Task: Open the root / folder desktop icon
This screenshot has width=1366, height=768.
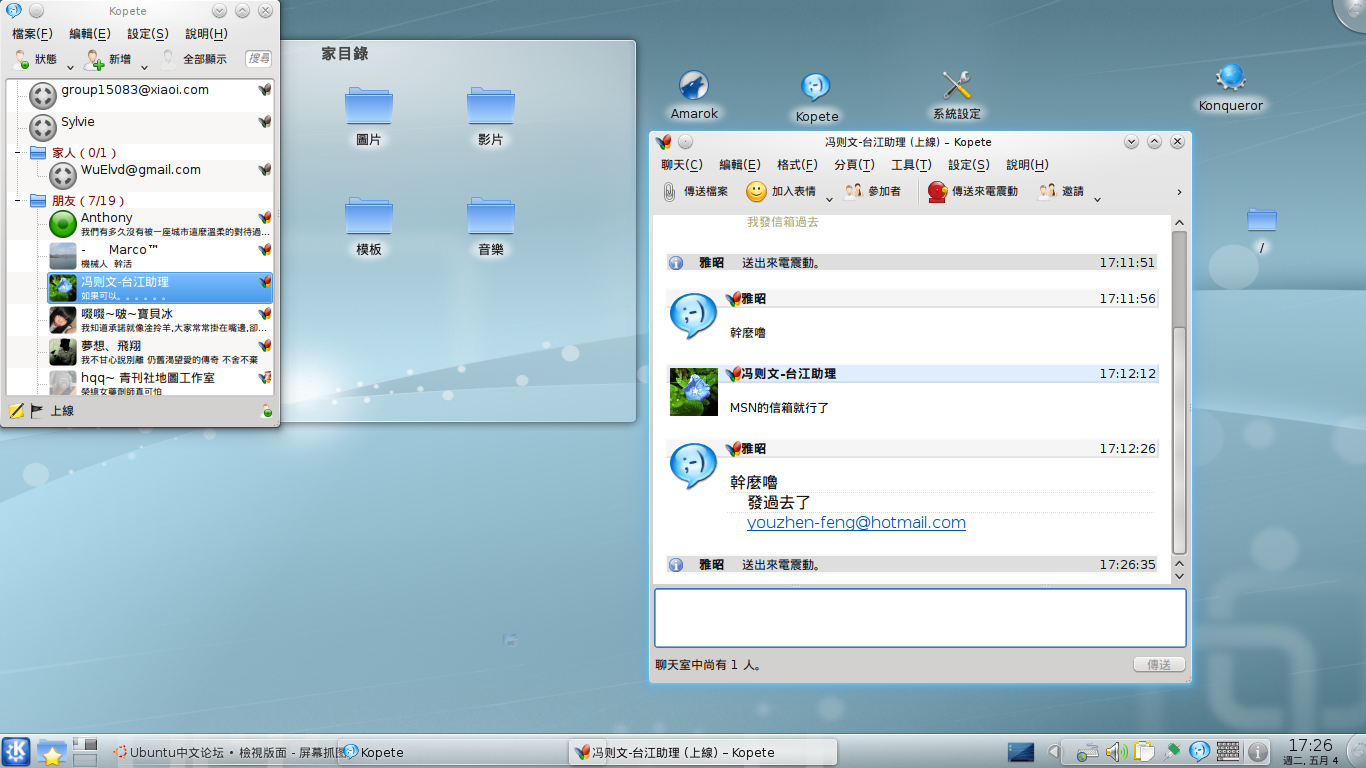Action: [x=1262, y=231]
